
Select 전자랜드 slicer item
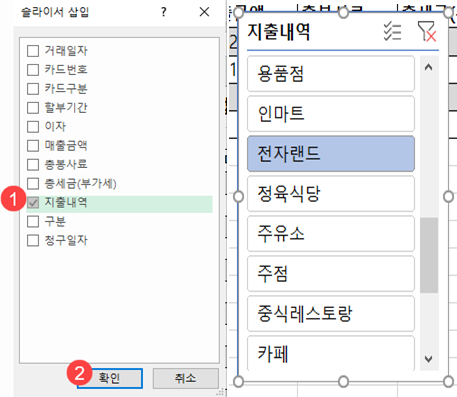point(331,154)
